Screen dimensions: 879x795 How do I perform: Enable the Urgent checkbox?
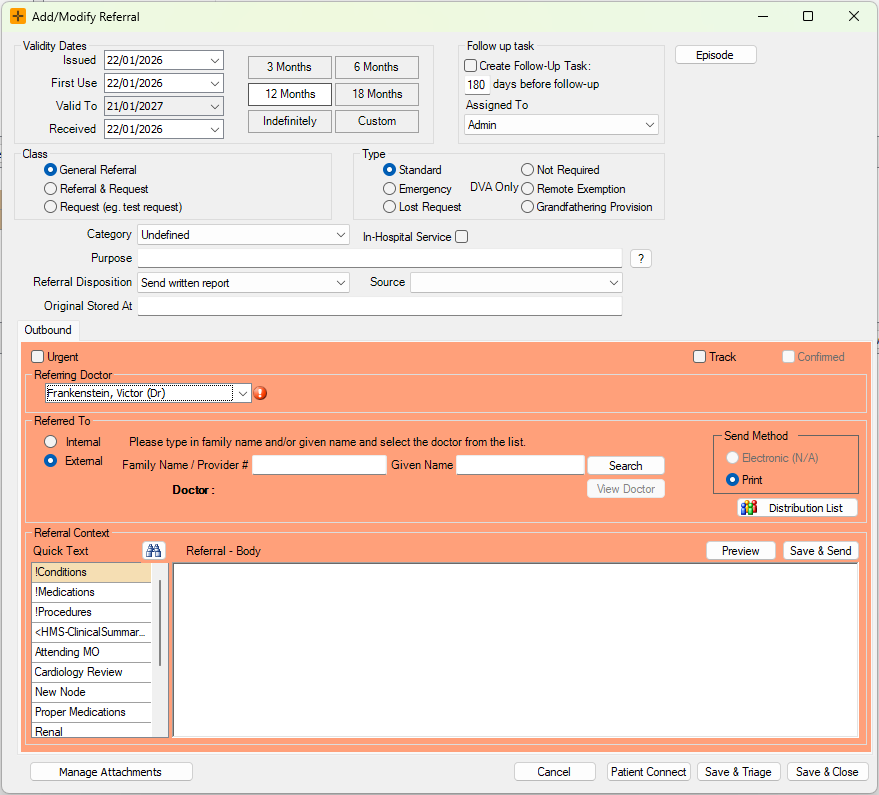[38, 357]
